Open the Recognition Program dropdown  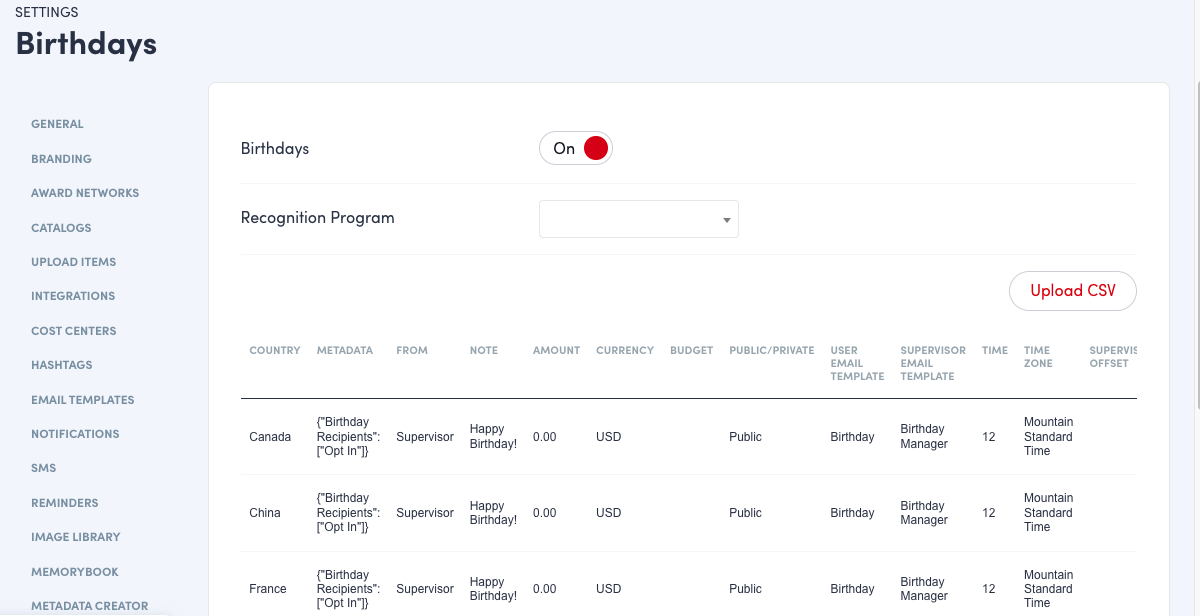tap(638, 219)
